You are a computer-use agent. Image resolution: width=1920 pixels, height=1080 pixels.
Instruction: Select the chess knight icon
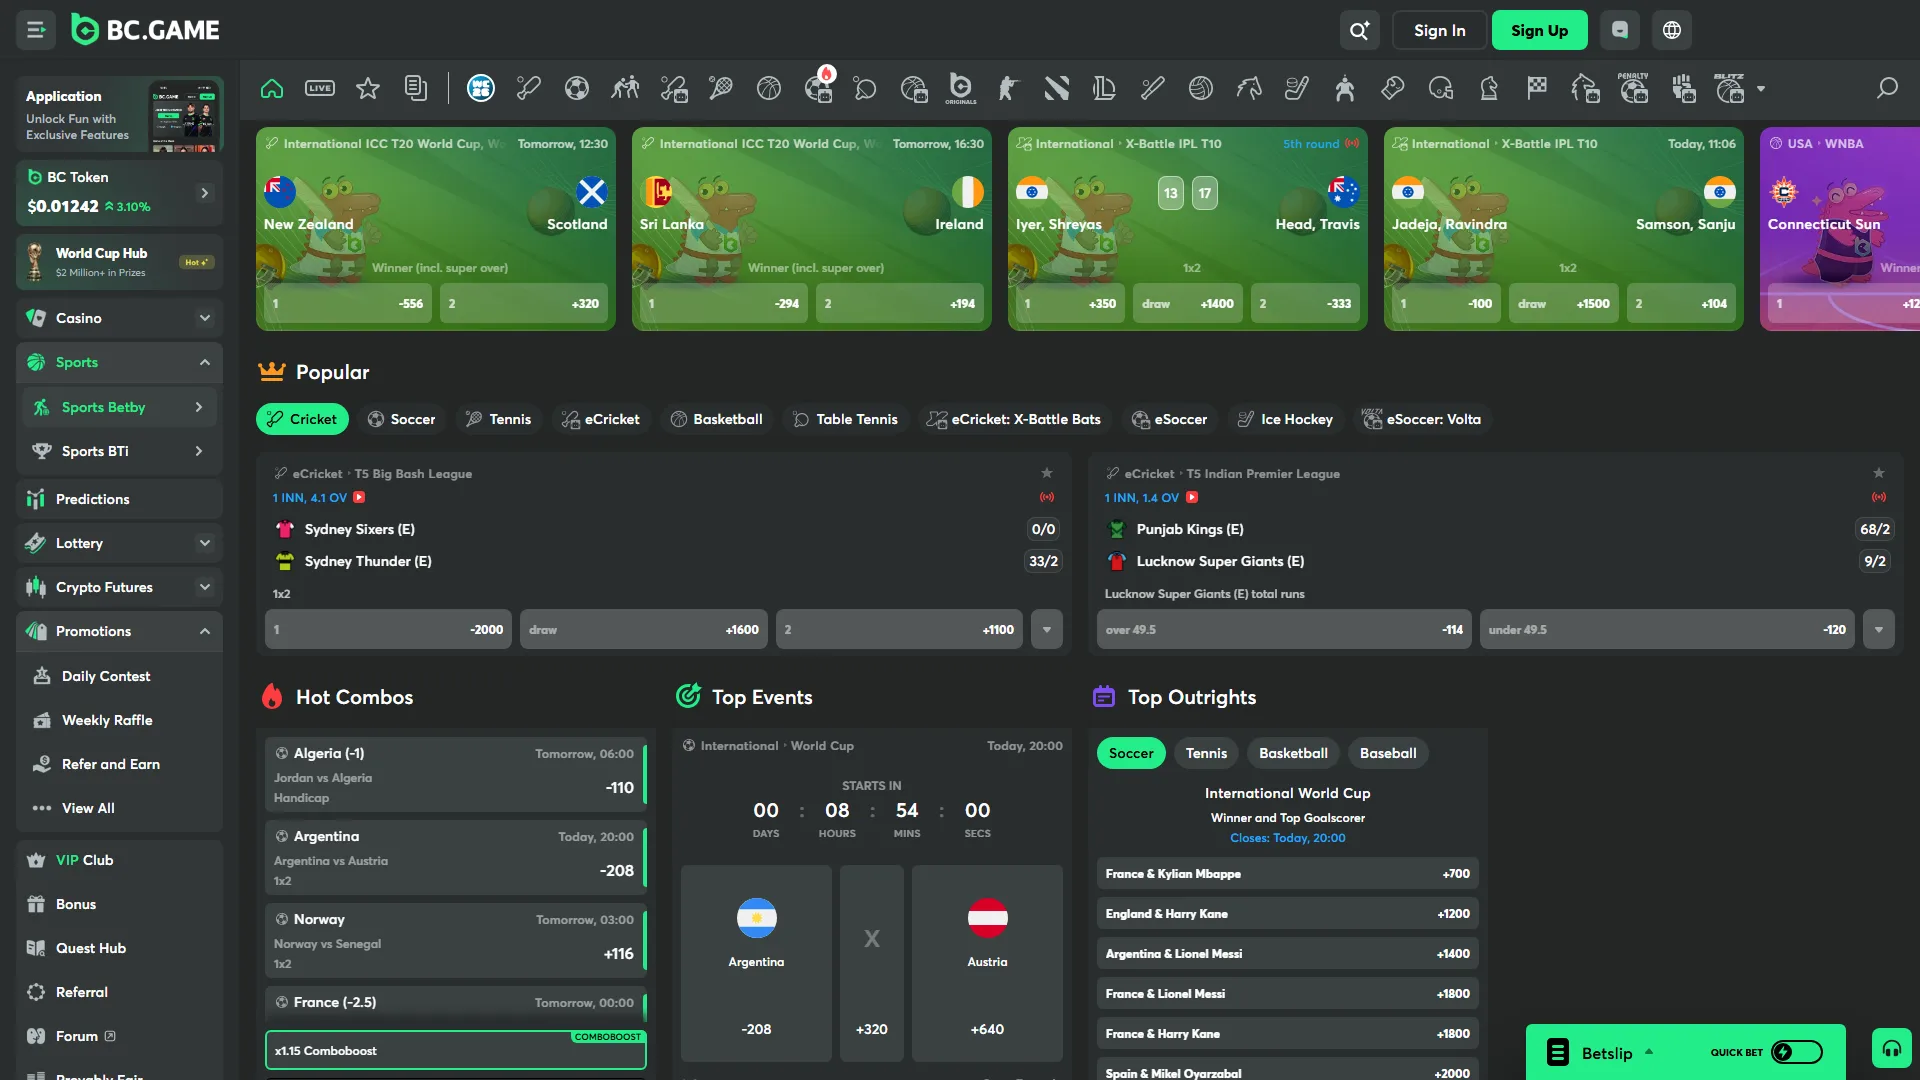(1489, 88)
